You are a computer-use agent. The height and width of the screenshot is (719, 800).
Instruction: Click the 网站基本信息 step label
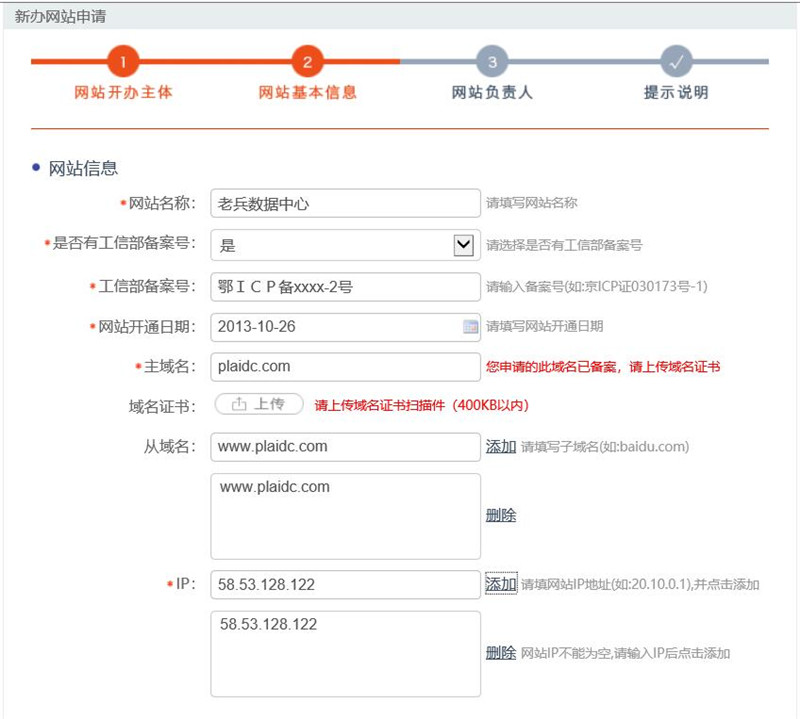click(308, 92)
